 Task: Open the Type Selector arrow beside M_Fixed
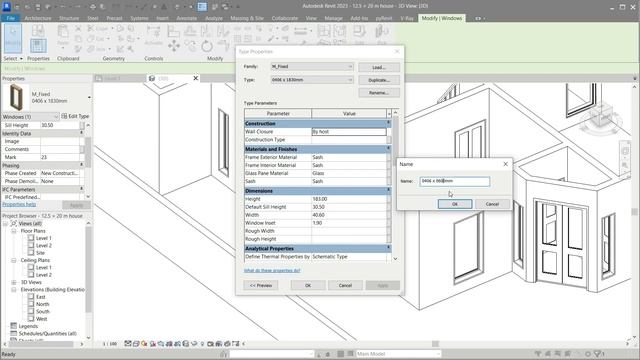click(89, 98)
